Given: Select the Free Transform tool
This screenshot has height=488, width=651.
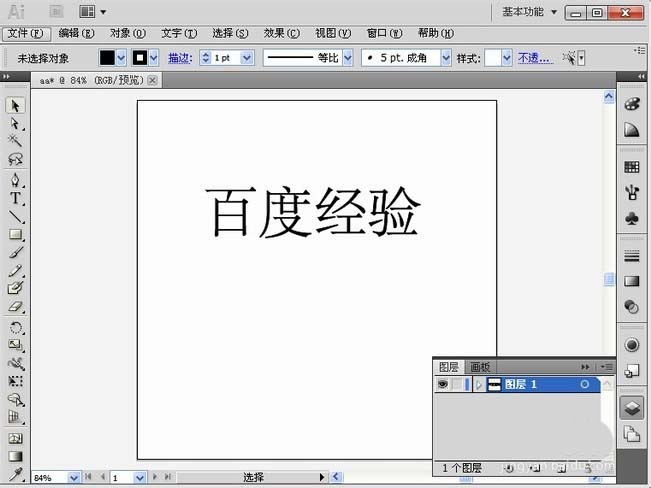Looking at the screenshot, I should pos(15,381).
